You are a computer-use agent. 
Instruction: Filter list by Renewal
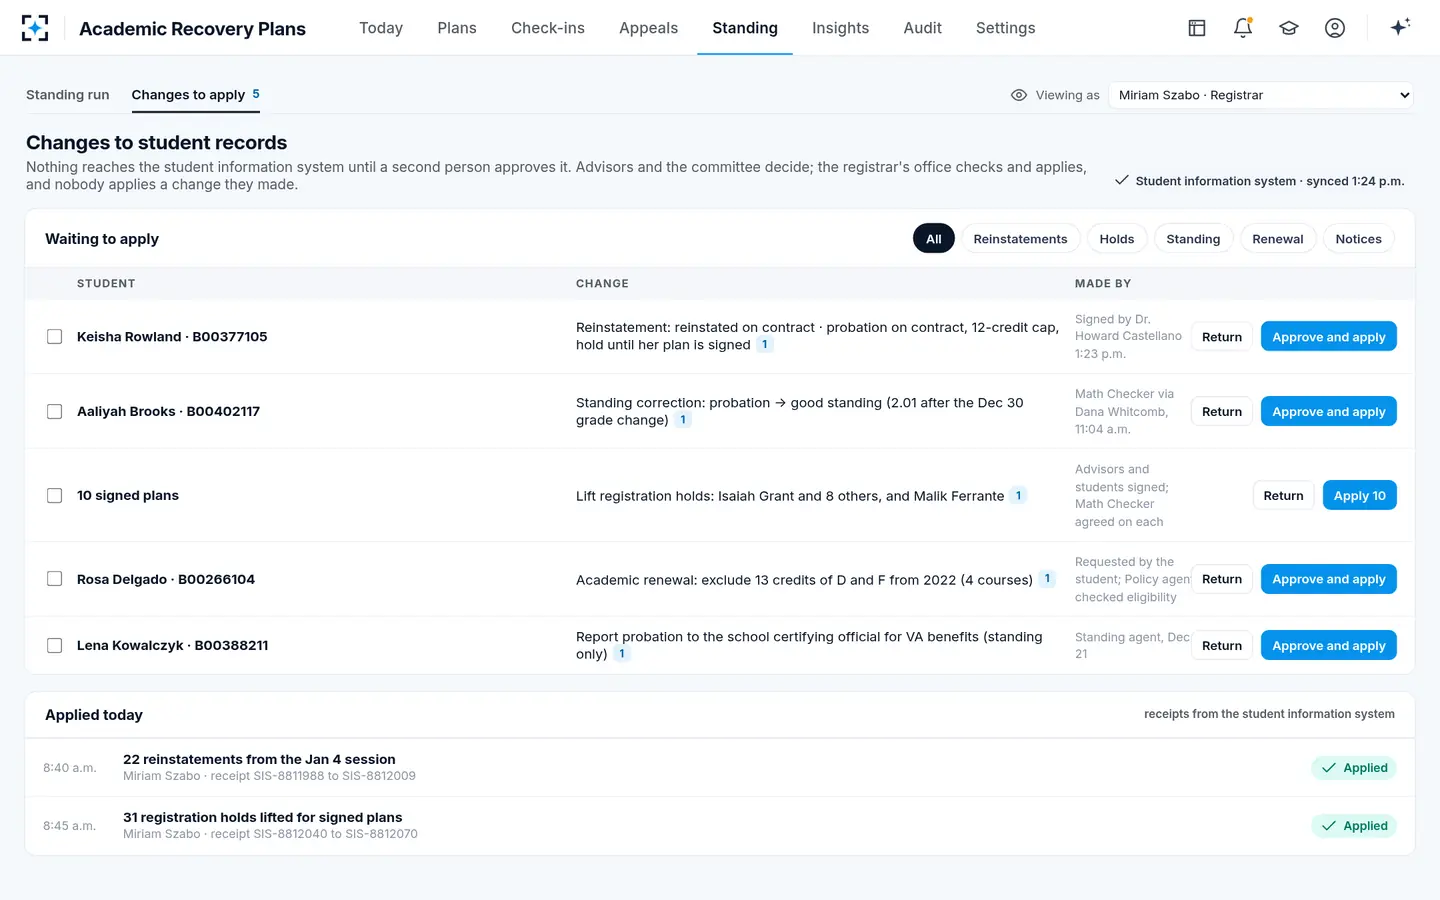point(1278,239)
